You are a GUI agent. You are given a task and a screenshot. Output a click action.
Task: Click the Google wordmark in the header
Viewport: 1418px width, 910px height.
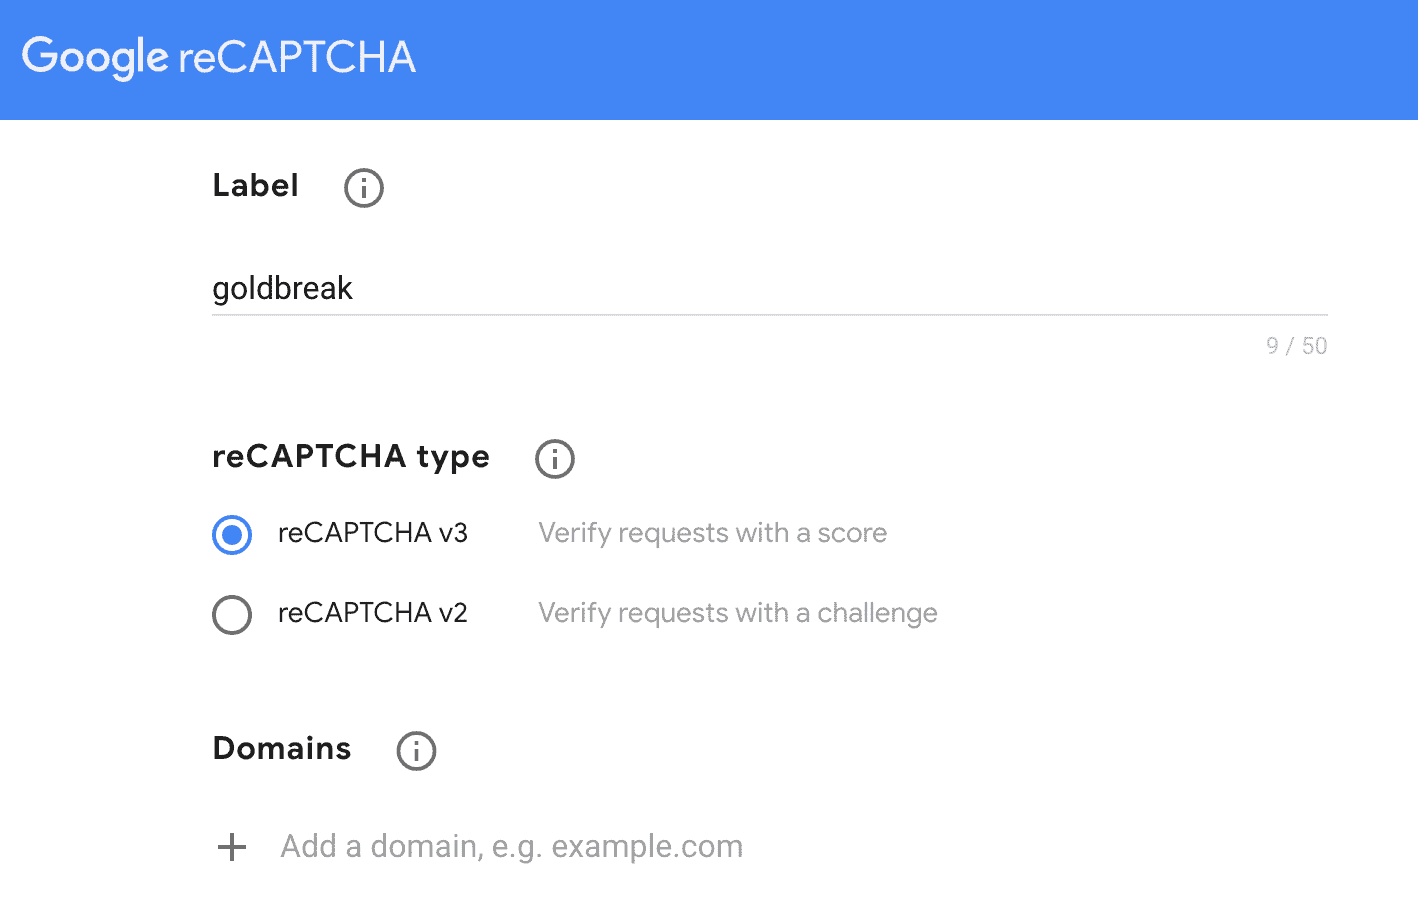(95, 57)
